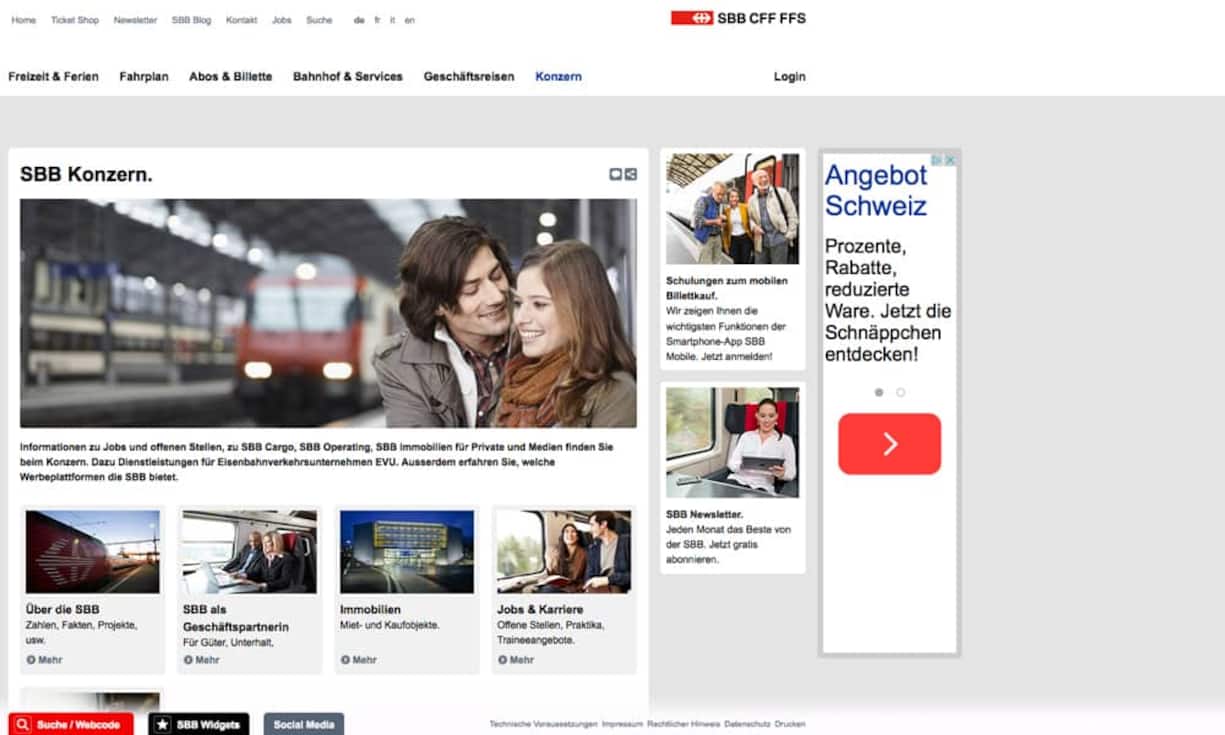The width and height of the screenshot is (1225, 735).
Task: Click the red arrow button in the ad
Action: pyautogui.click(x=889, y=444)
